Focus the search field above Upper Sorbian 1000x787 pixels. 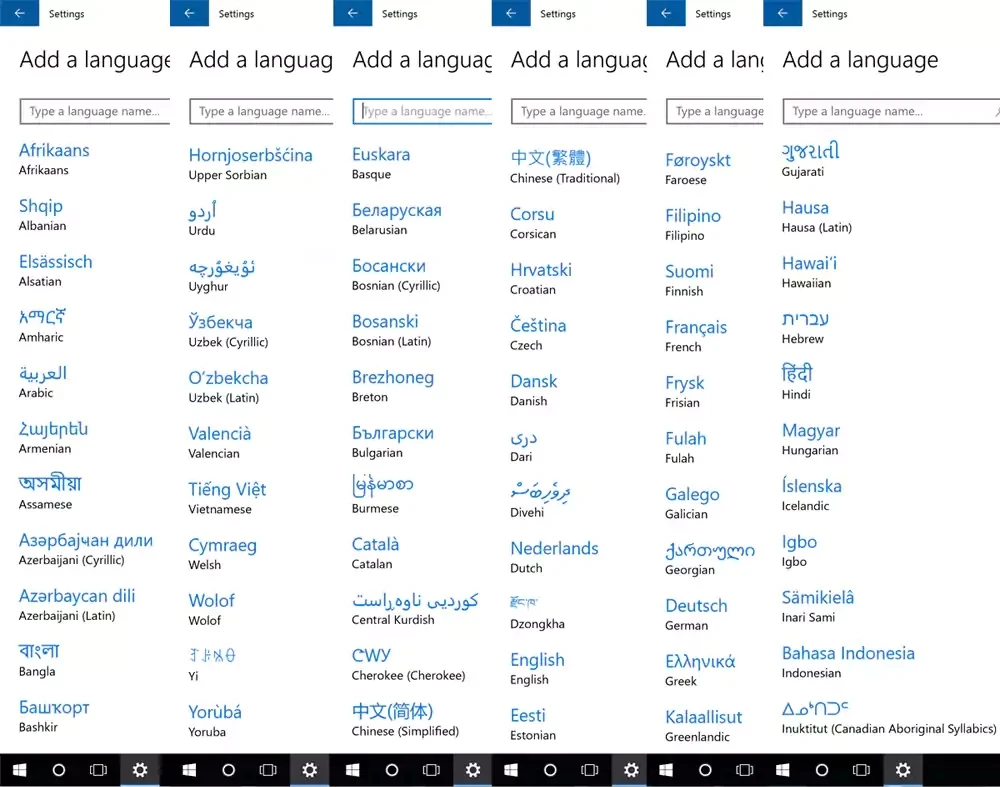[x=261, y=111]
